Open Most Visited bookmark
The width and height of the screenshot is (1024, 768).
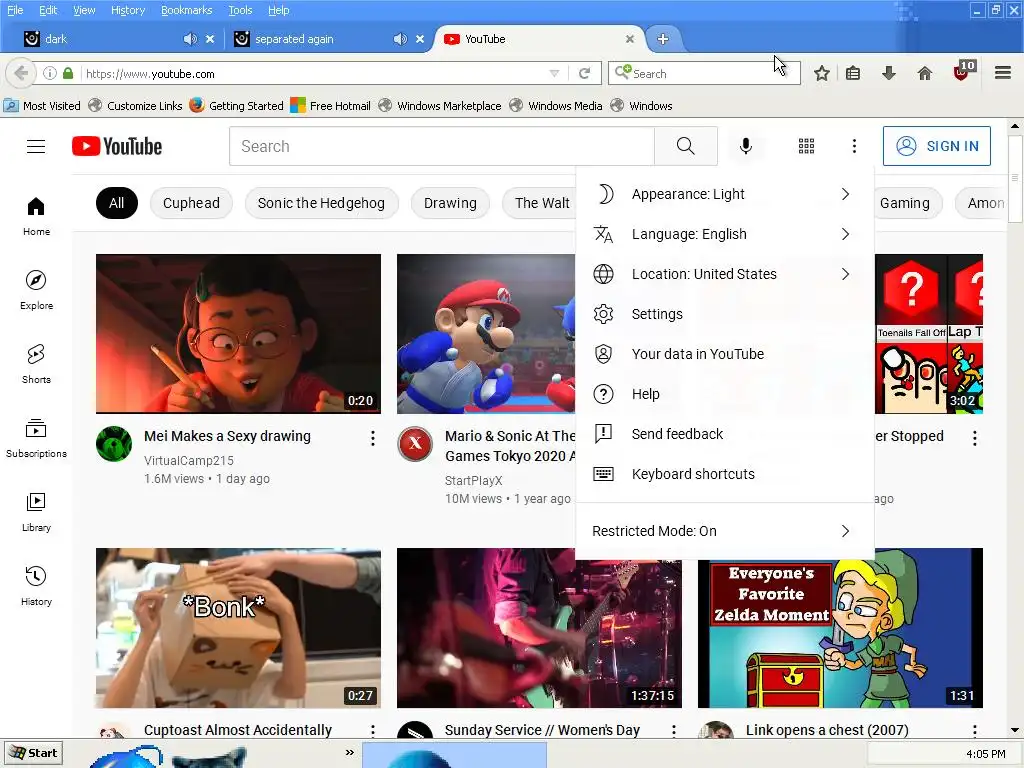point(42,106)
